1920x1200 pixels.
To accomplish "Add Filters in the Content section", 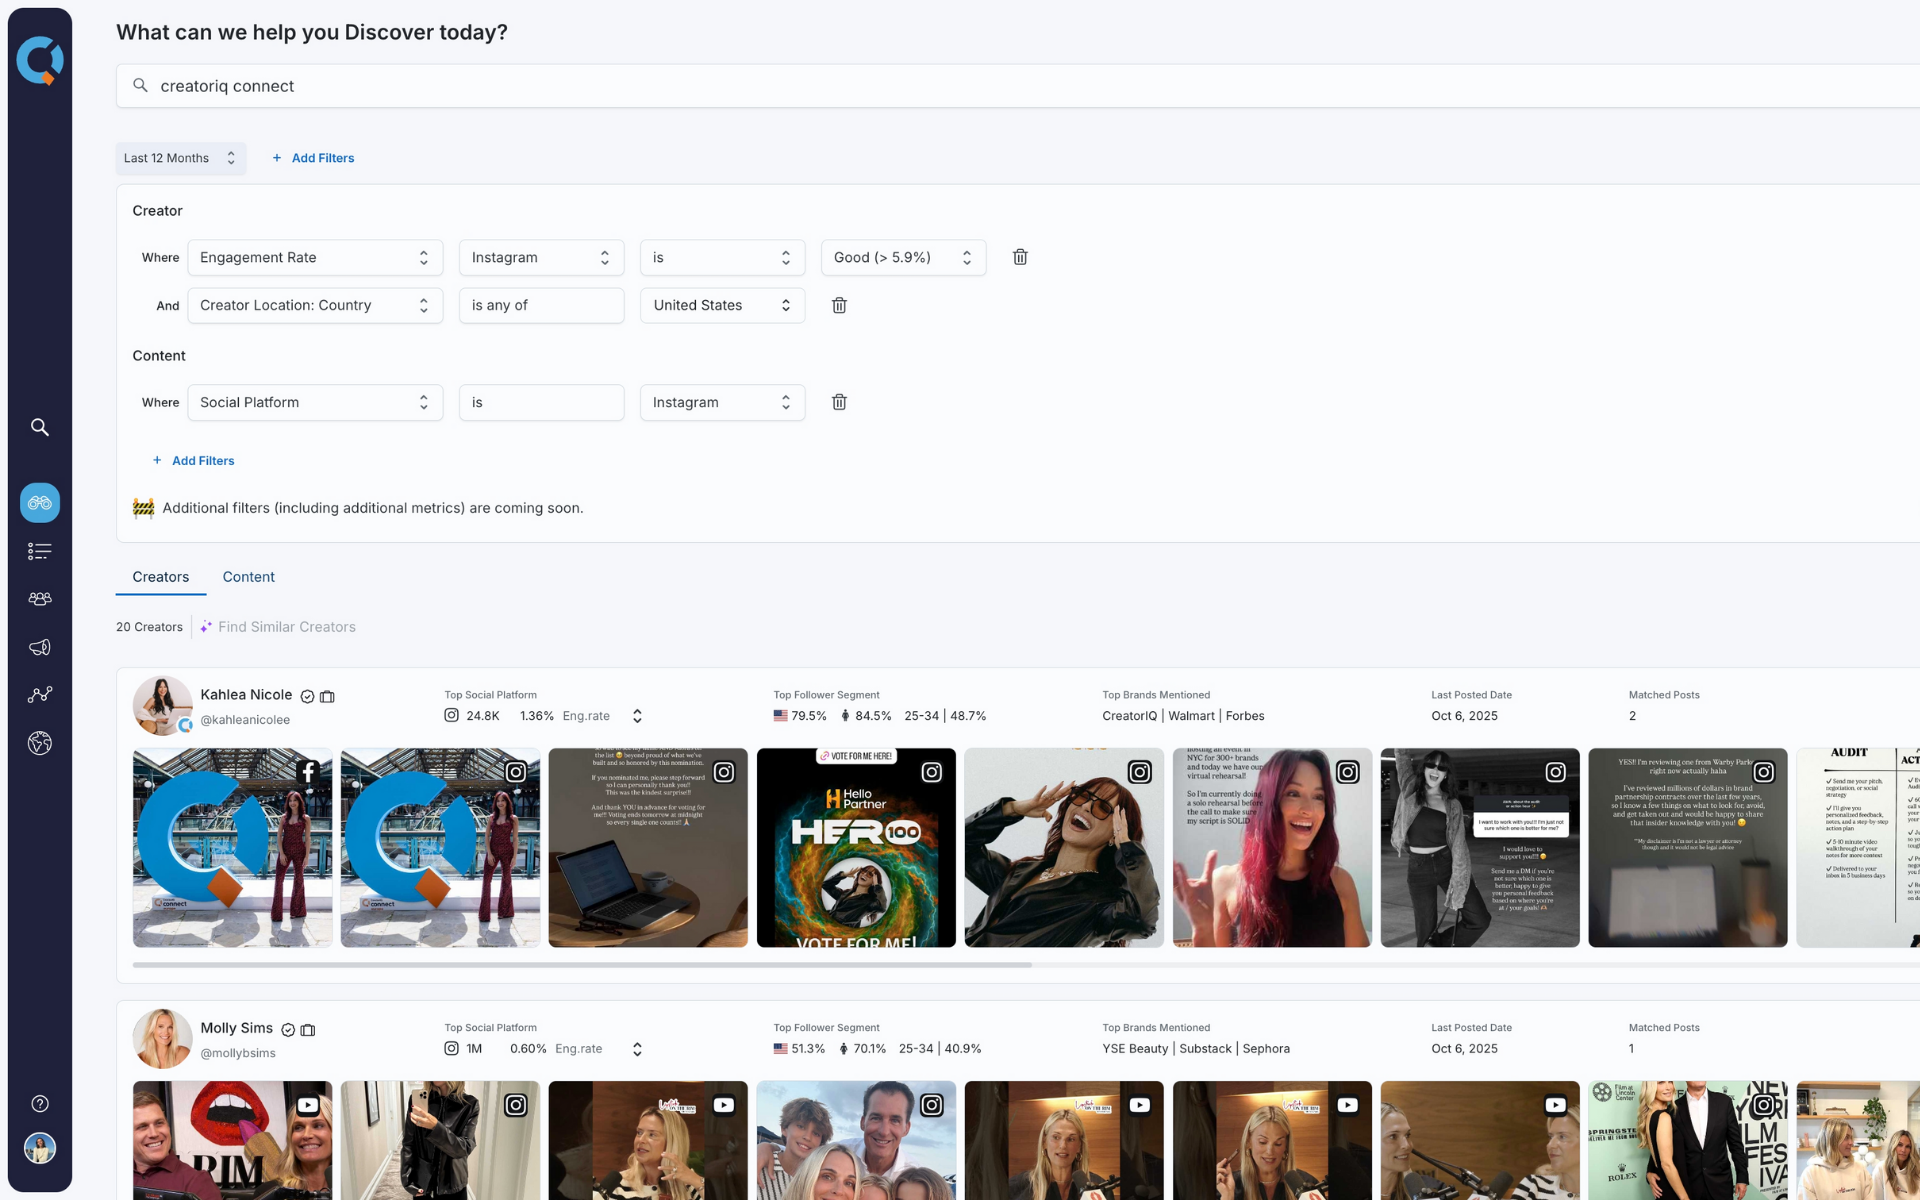I will coord(194,460).
